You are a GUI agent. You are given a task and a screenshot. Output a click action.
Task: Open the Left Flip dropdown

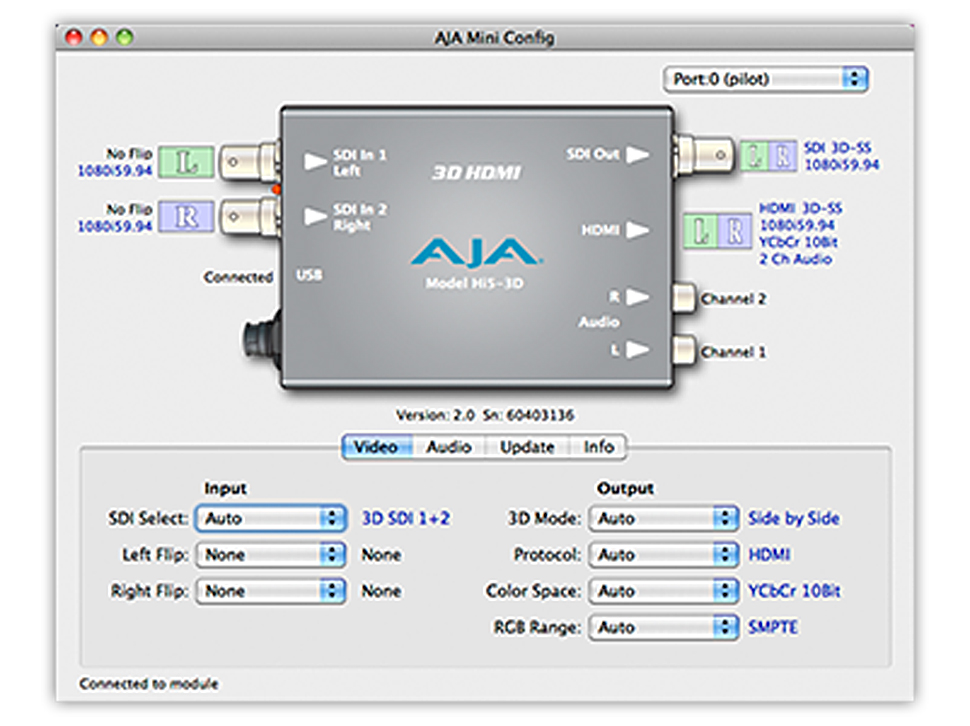pyautogui.click(x=270, y=555)
